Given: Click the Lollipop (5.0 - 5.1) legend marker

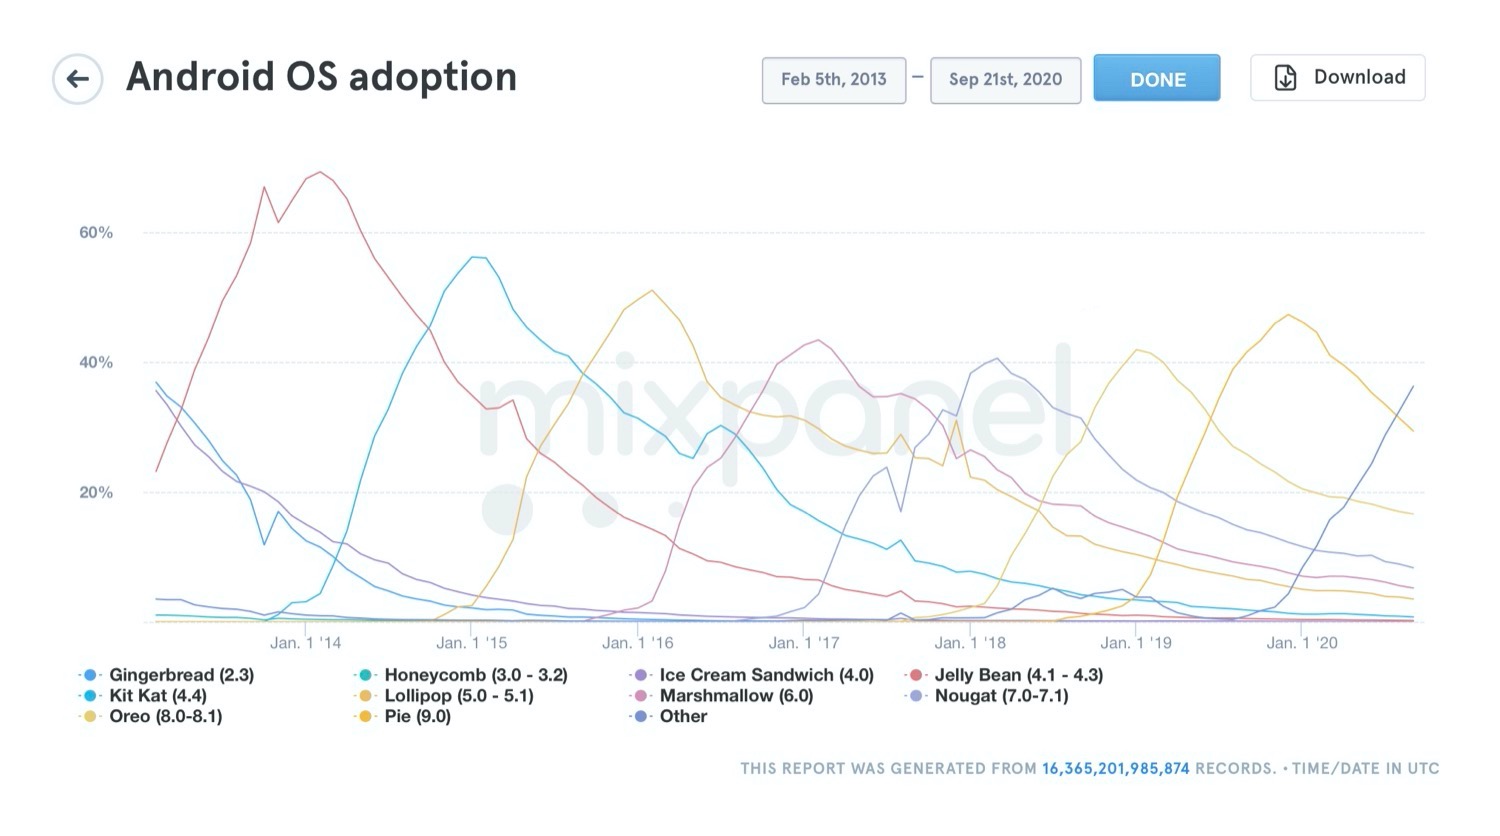Looking at the screenshot, I should (x=366, y=696).
